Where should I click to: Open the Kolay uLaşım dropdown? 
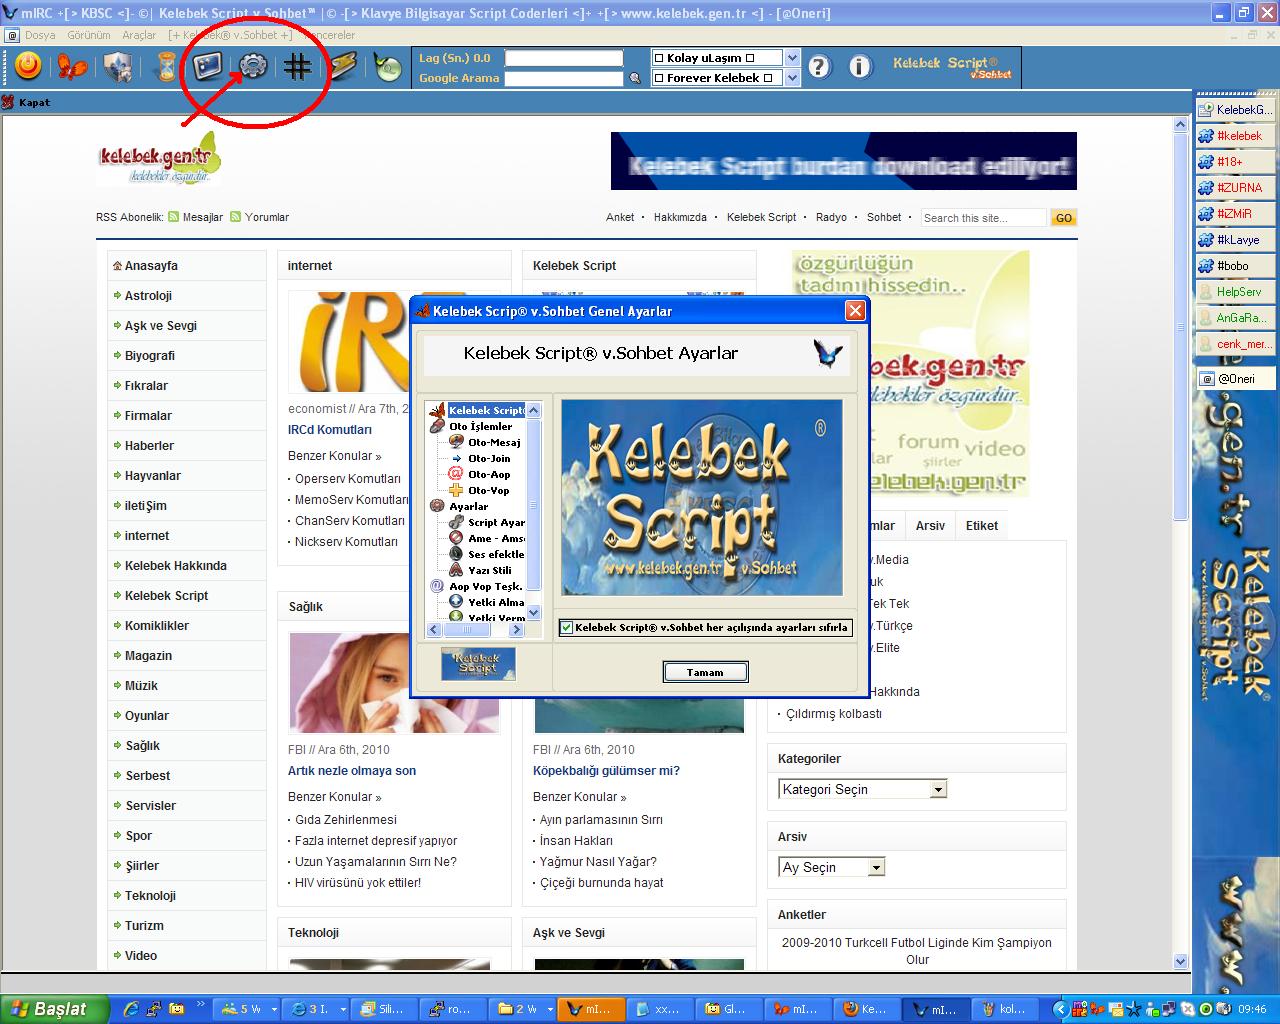(x=792, y=58)
